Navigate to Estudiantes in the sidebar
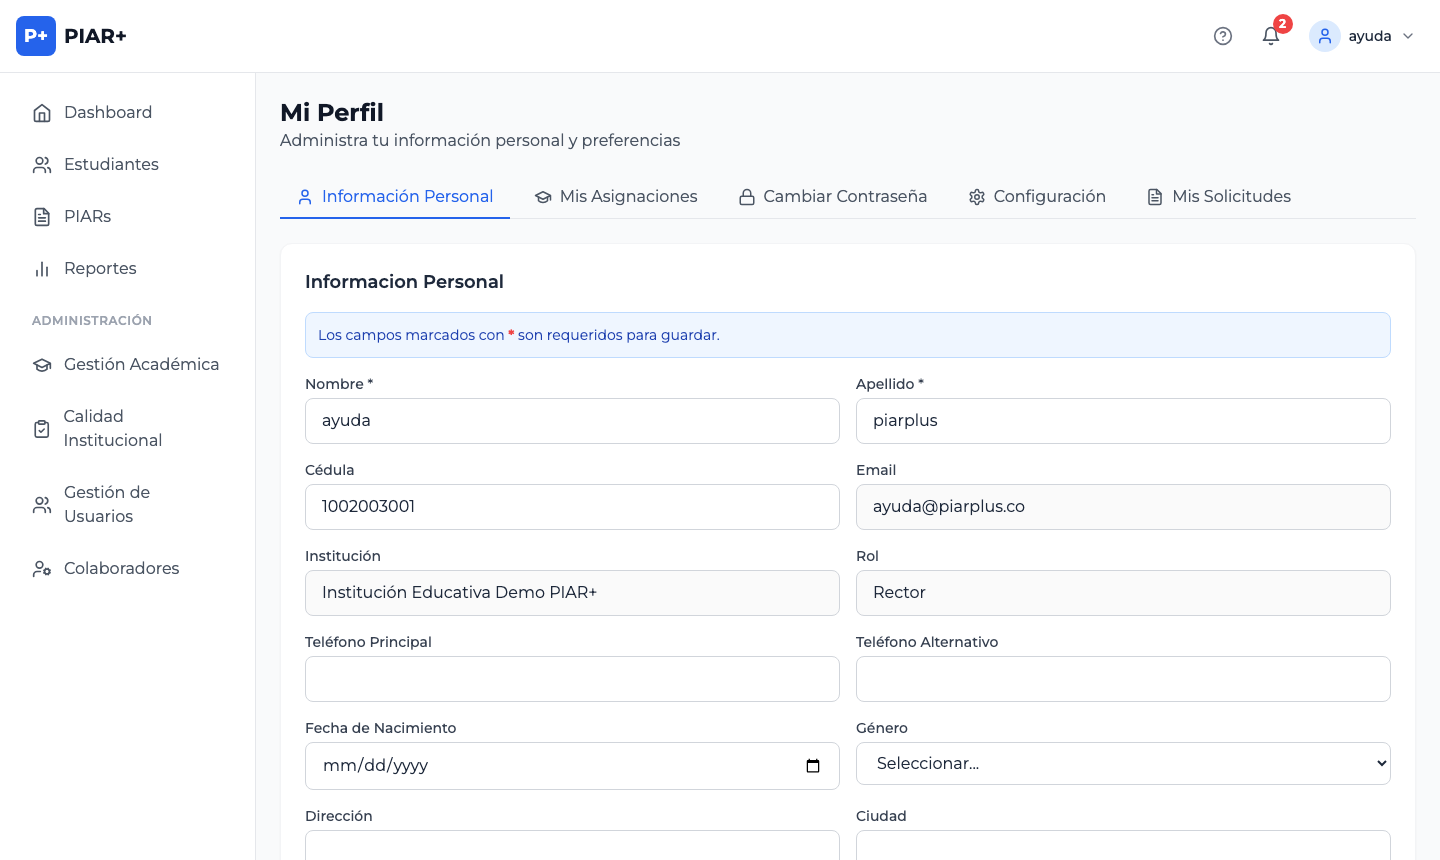1440x860 pixels. tap(111, 165)
